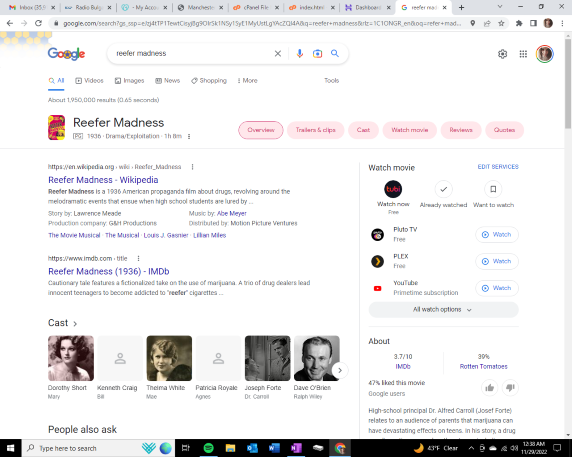Dislike the movie with thumbs down
Screen dimensions: 572x457
510,388
